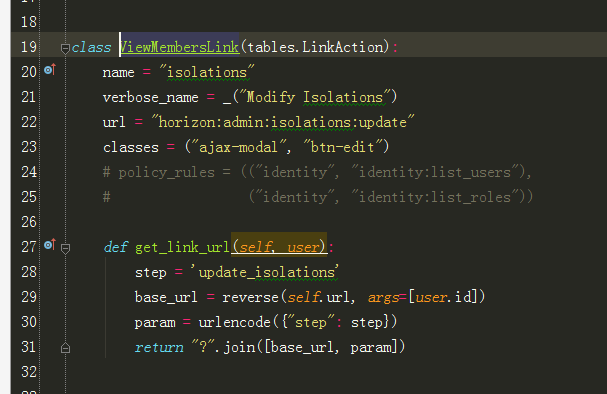Select the ViewMembersLink class name

pyautogui.click(x=179, y=47)
